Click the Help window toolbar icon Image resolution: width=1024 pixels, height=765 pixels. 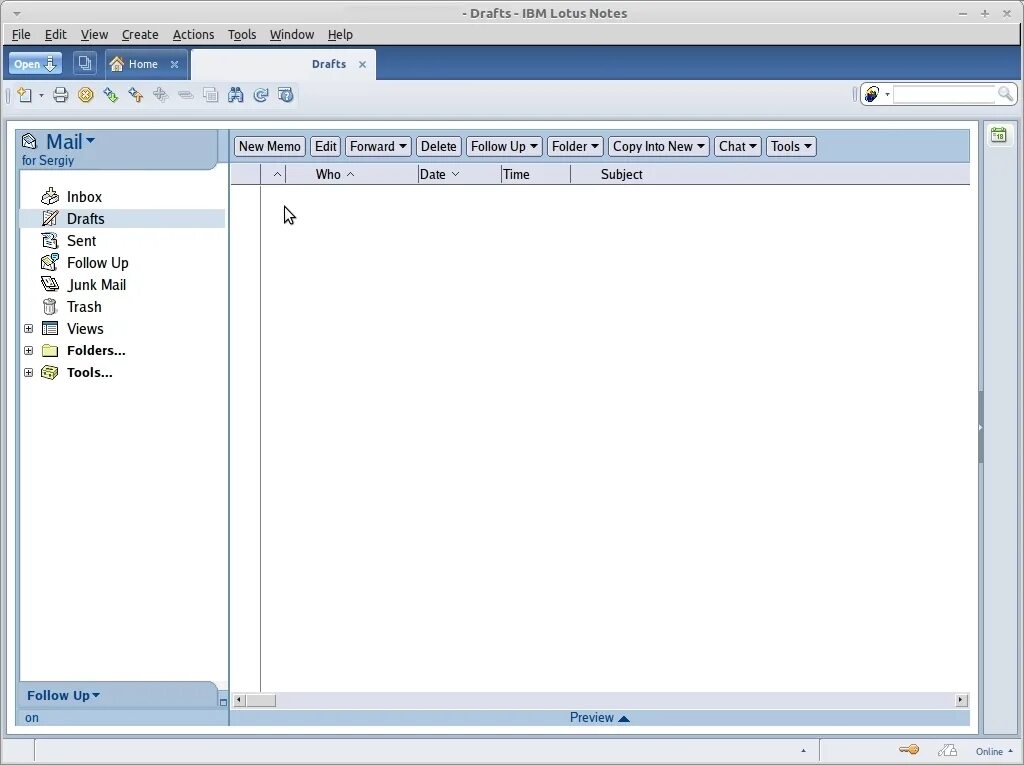coord(285,95)
